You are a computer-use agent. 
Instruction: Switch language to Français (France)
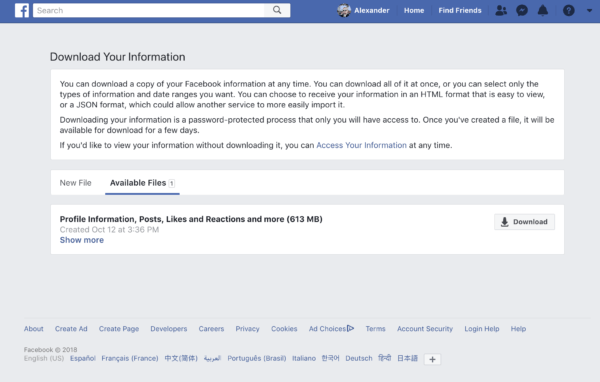click(130, 359)
